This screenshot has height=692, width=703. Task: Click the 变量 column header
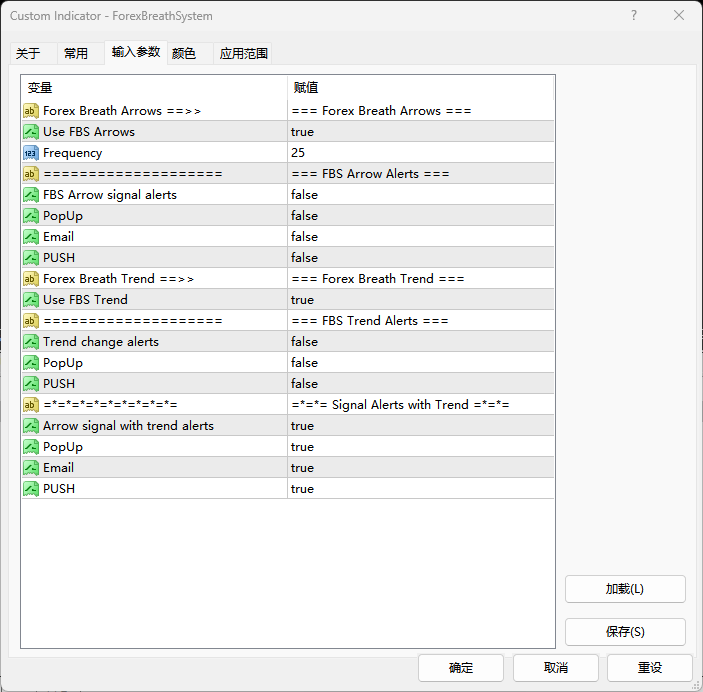click(154, 88)
